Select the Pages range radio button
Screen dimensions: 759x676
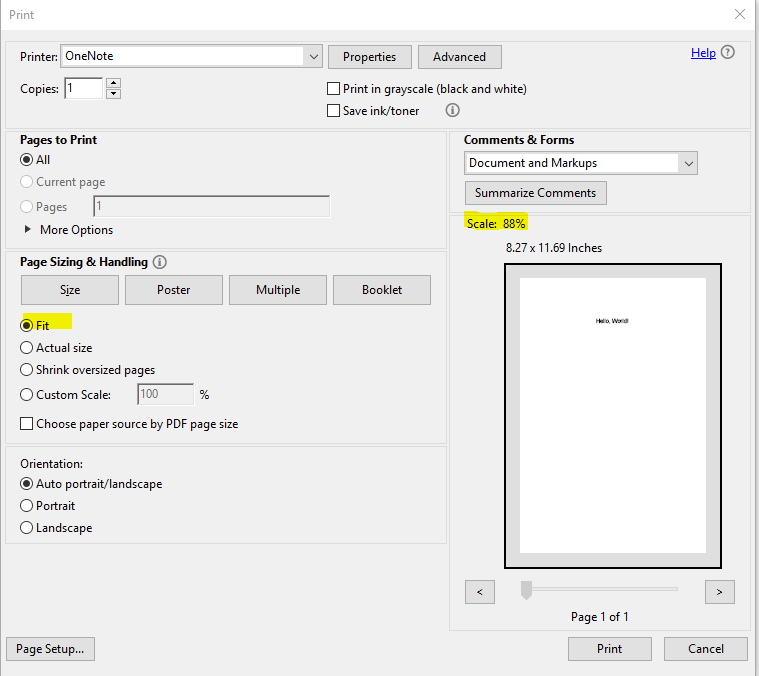point(27,207)
